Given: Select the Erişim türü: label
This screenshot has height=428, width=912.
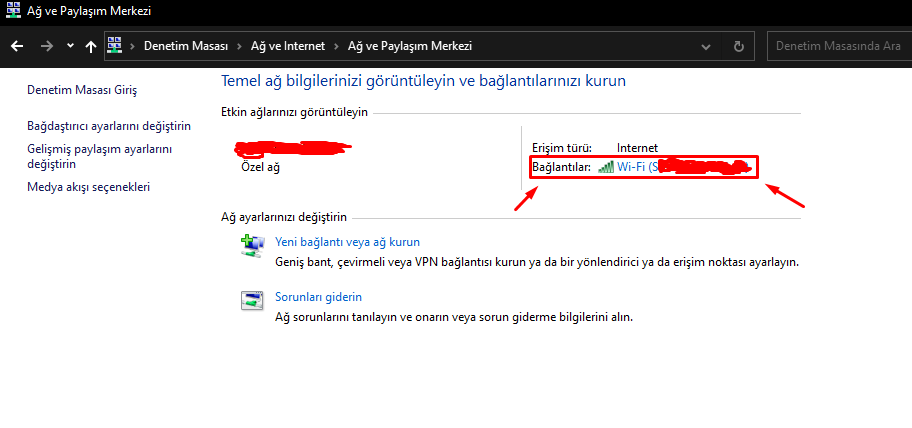Looking at the screenshot, I should (x=561, y=148).
